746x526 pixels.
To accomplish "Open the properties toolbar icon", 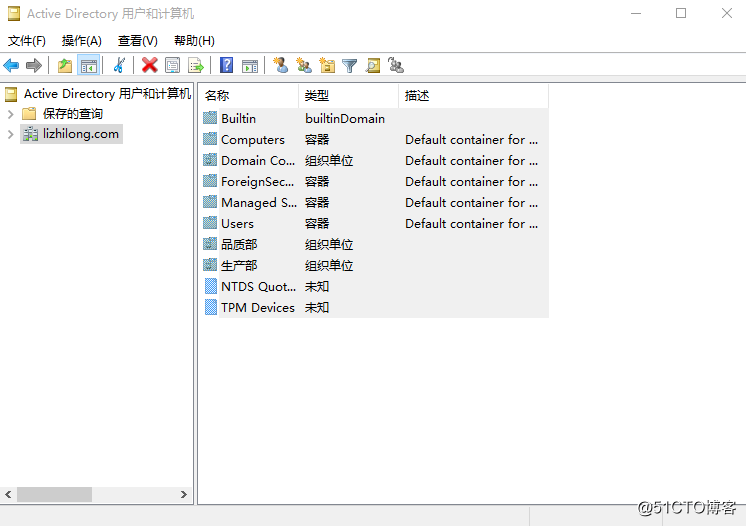I will 172,65.
